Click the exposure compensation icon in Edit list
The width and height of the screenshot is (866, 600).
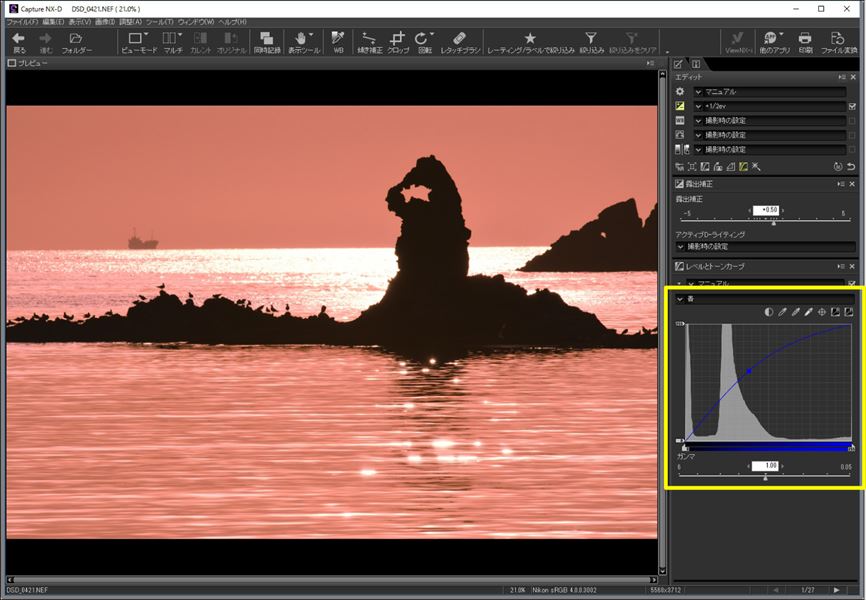click(x=680, y=106)
